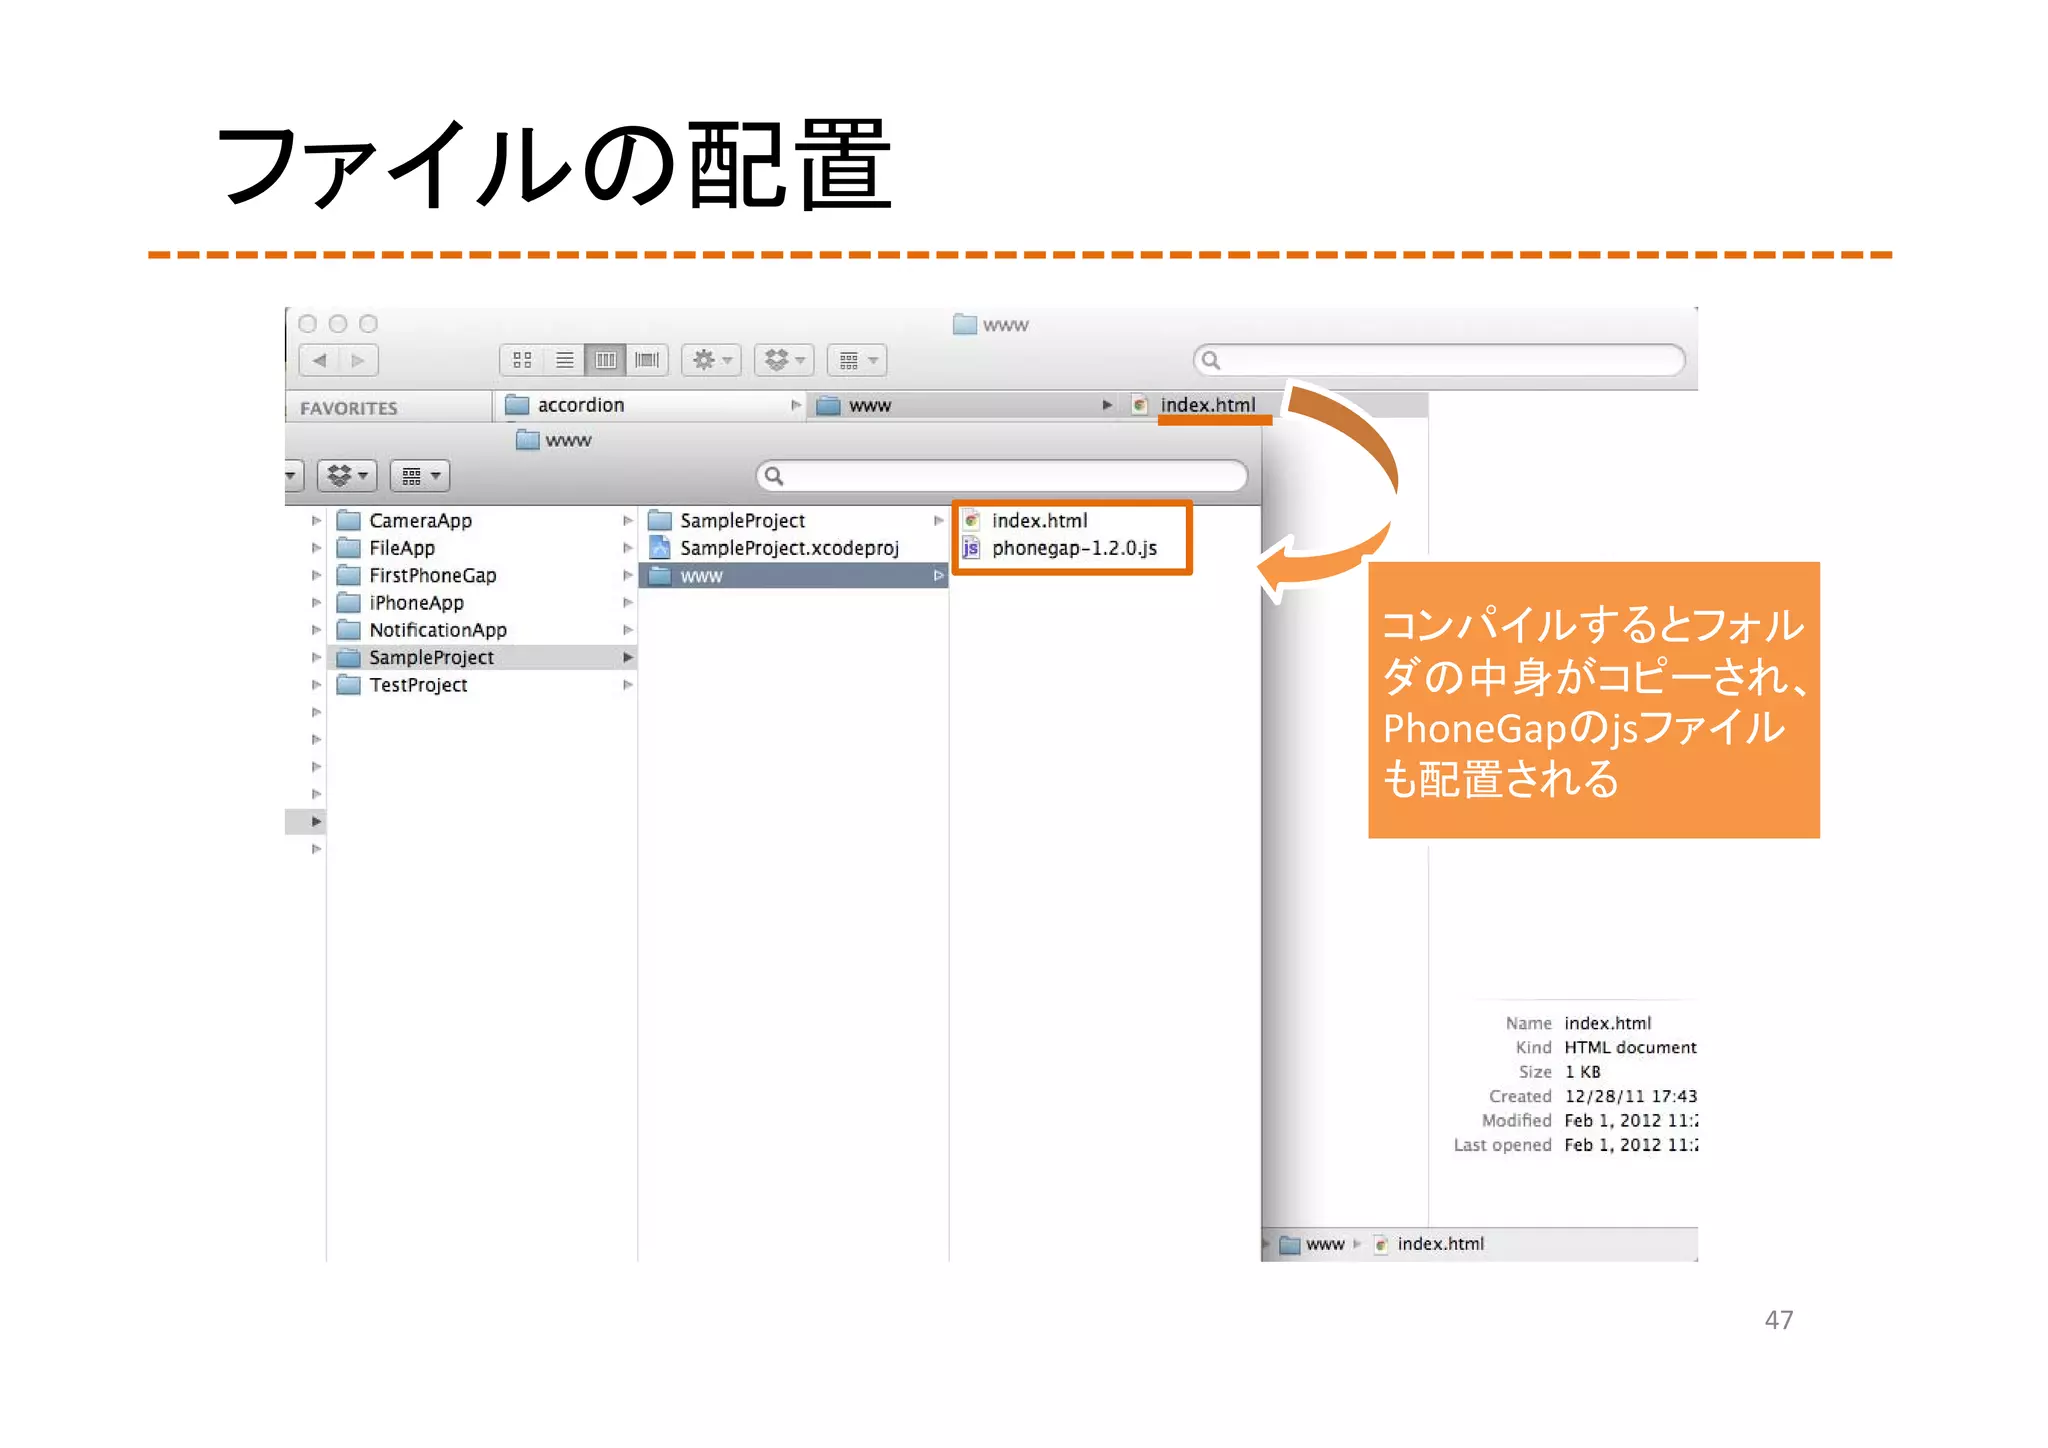Open the NotificationApp folder
This screenshot has height=1448, width=2048.
(x=438, y=630)
